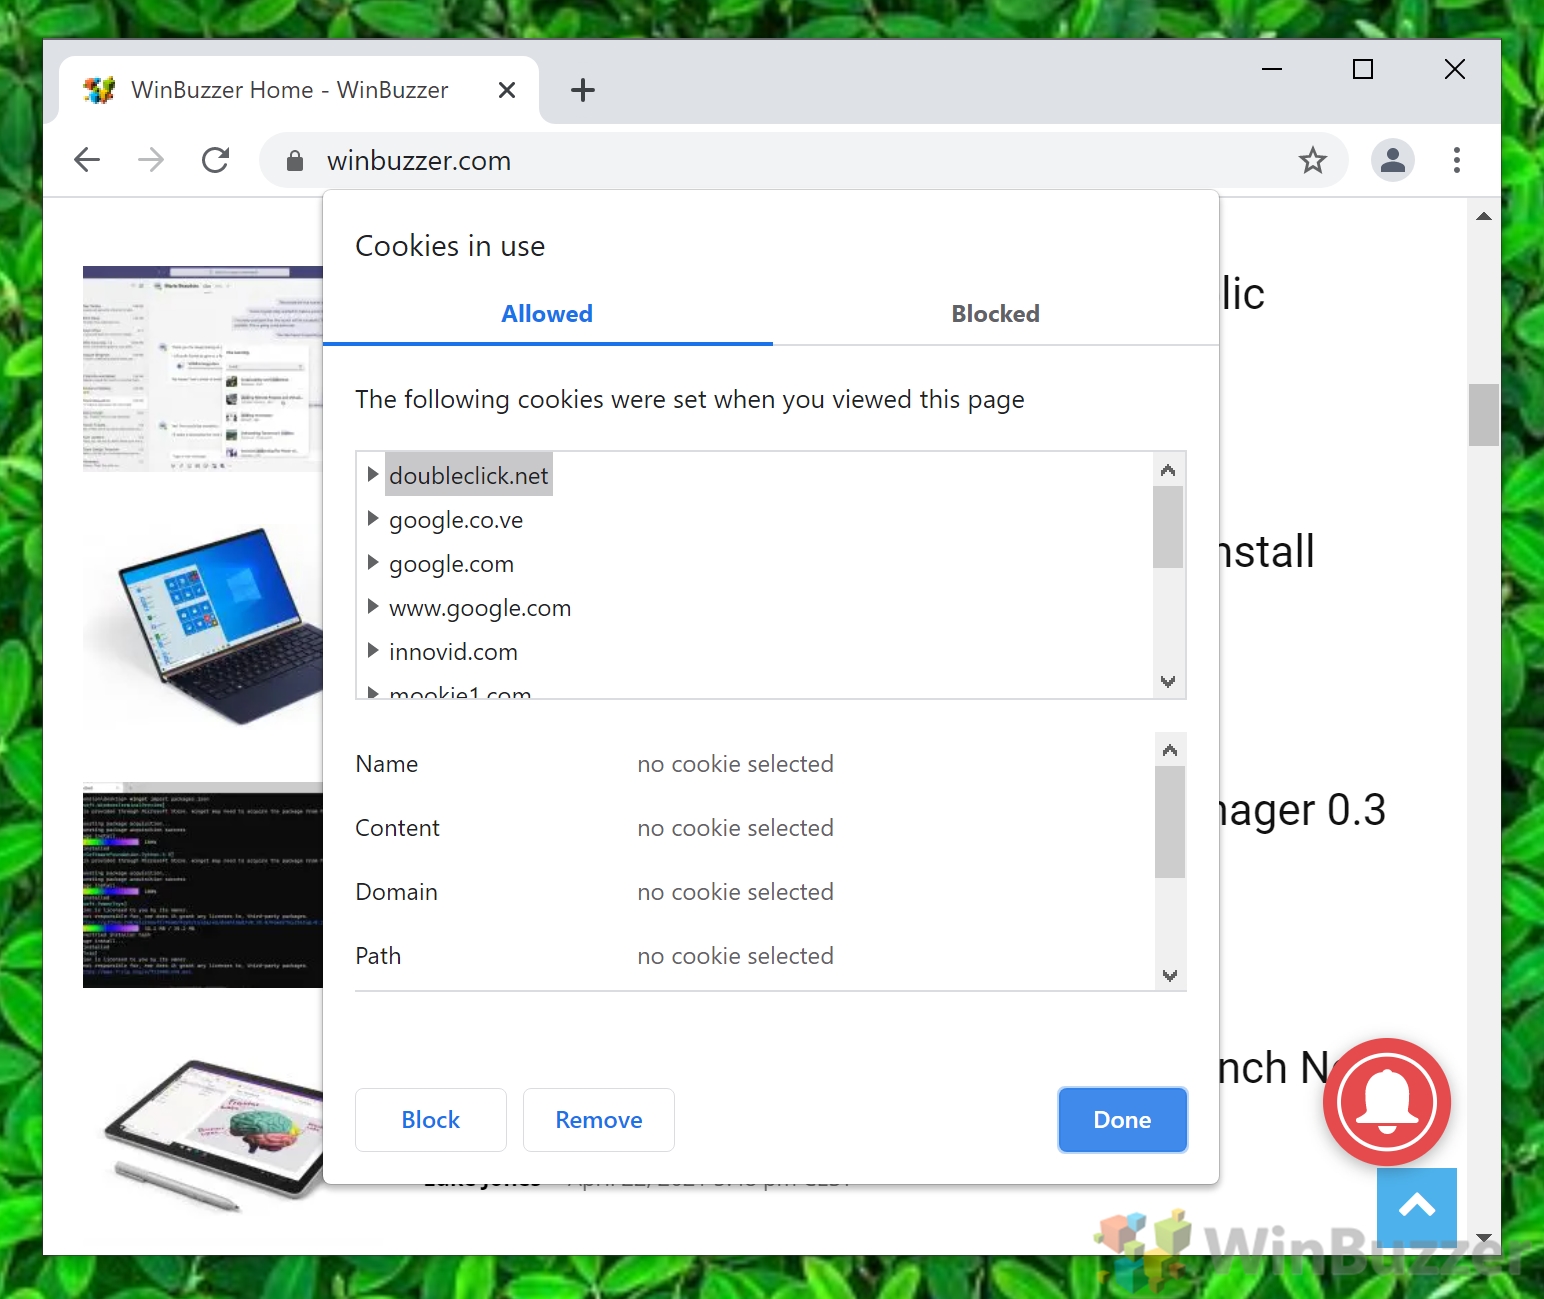Click the Done button
The width and height of the screenshot is (1544, 1299).
[1122, 1119]
